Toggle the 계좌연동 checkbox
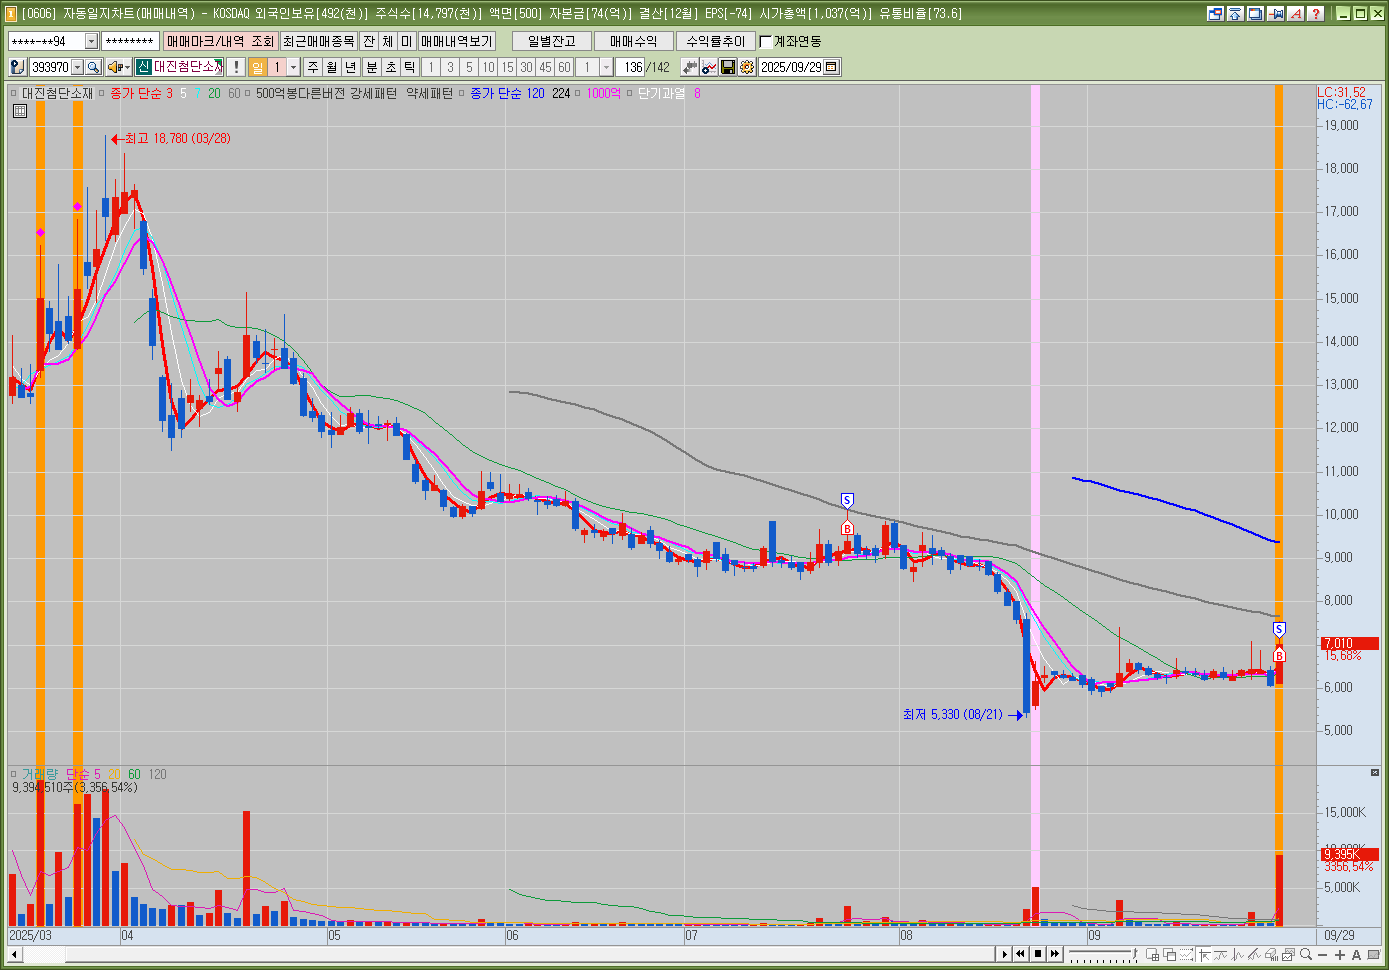 click(x=766, y=41)
